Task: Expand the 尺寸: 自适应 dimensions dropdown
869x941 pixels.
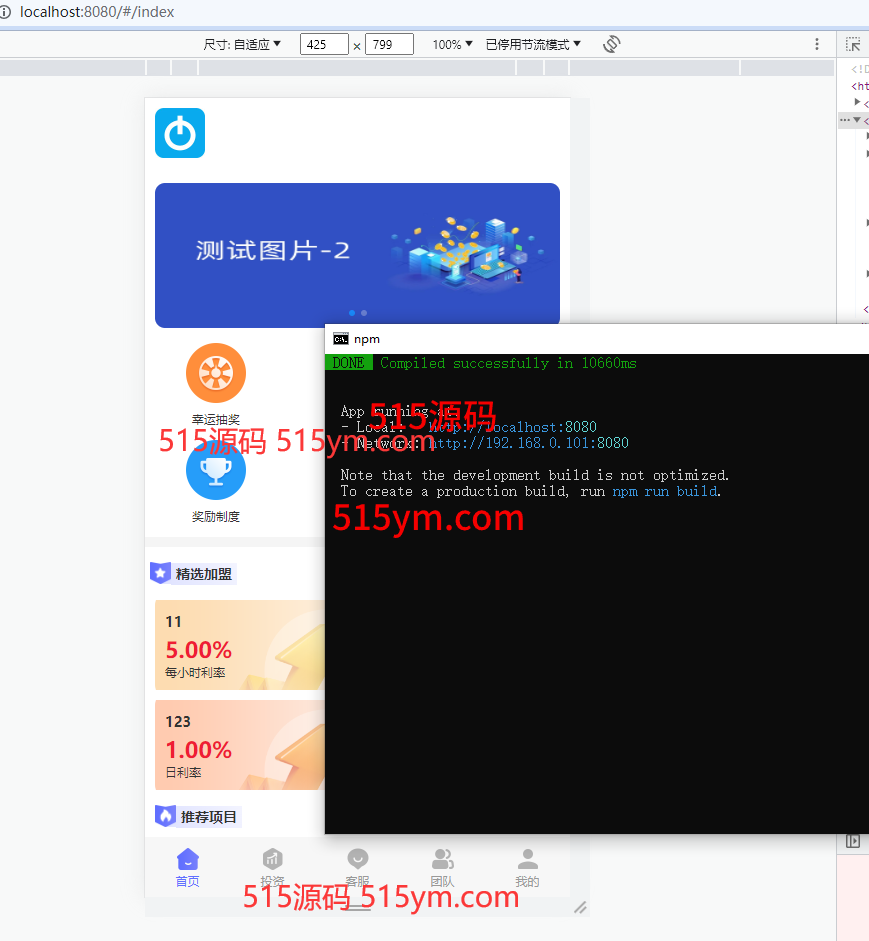Action: point(242,44)
